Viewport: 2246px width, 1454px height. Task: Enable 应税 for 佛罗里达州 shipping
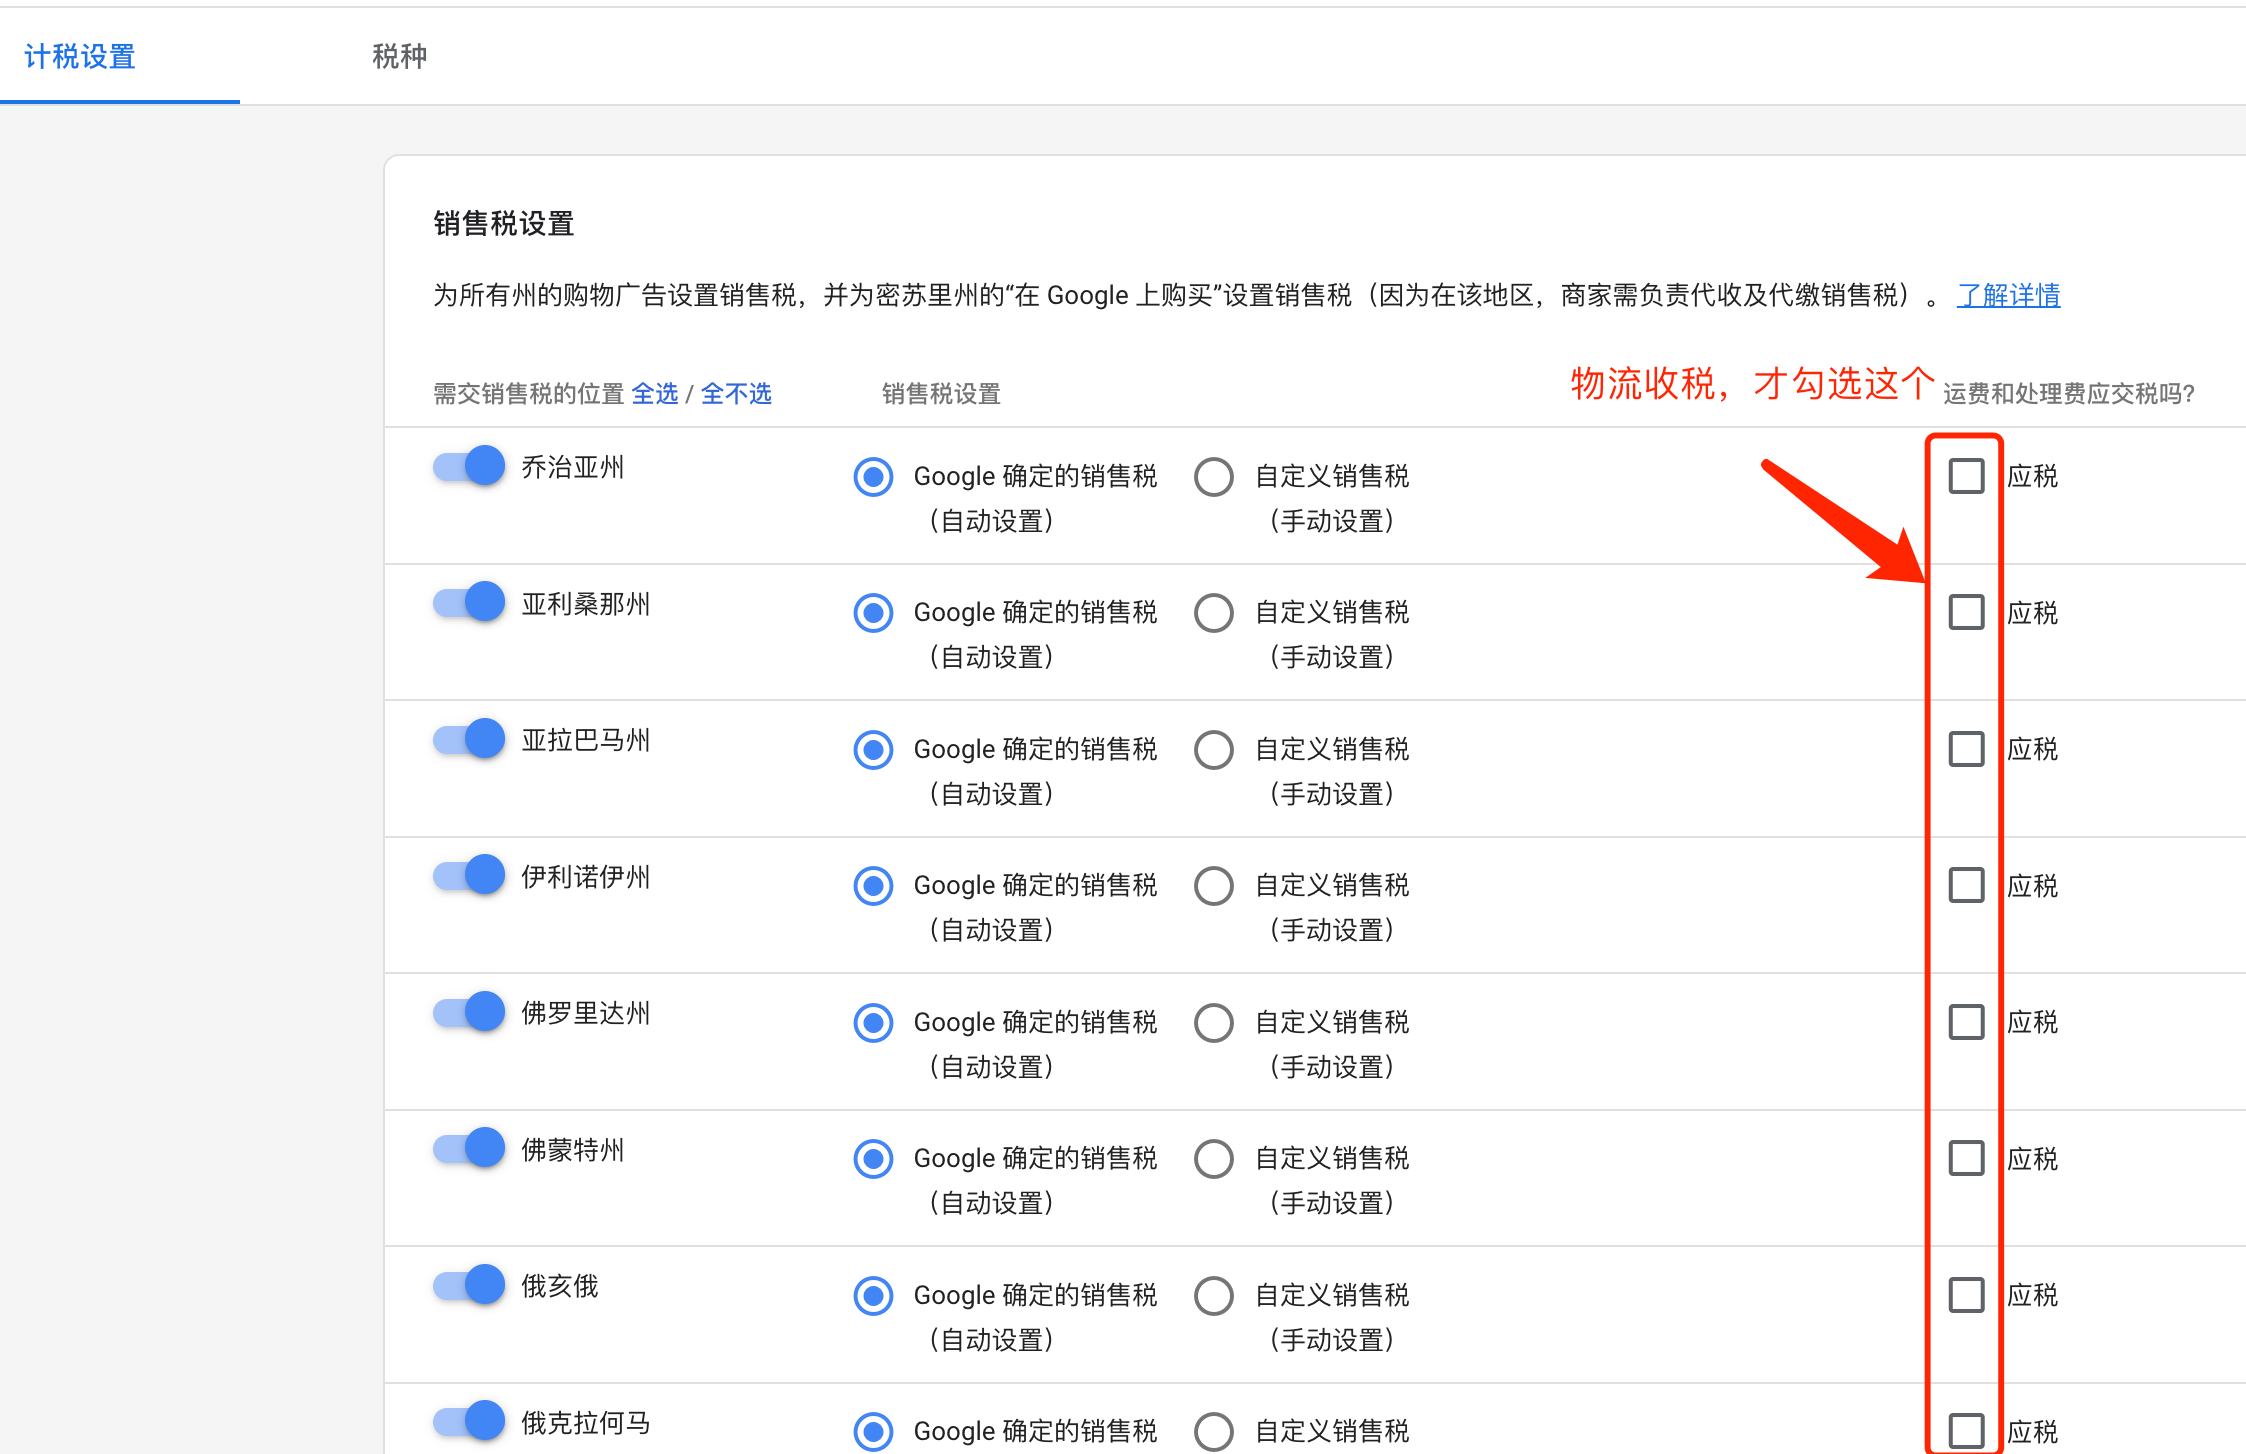[1966, 1022]
